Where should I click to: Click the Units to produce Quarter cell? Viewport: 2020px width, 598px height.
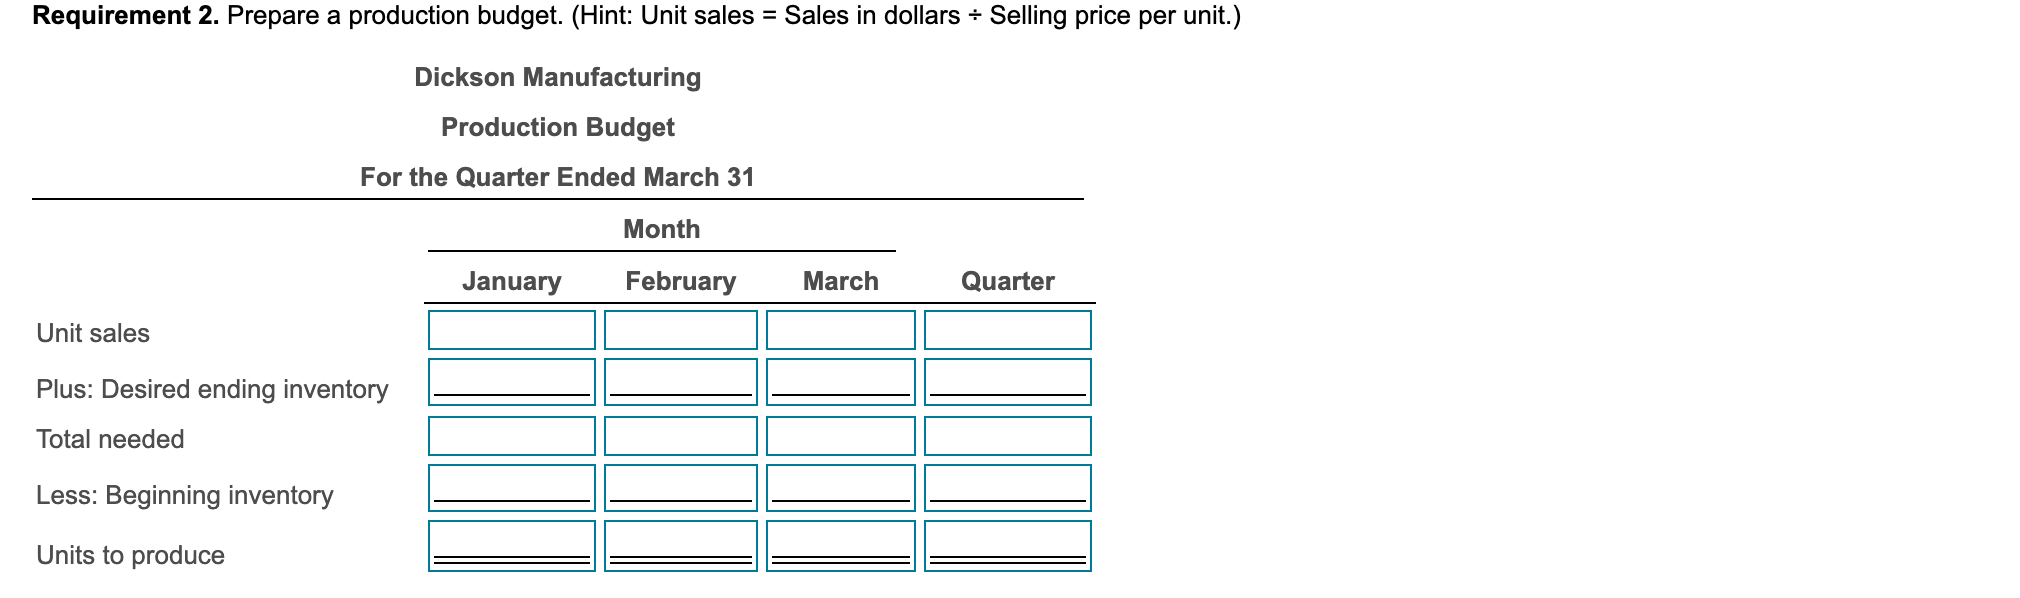click(1007, 545)
